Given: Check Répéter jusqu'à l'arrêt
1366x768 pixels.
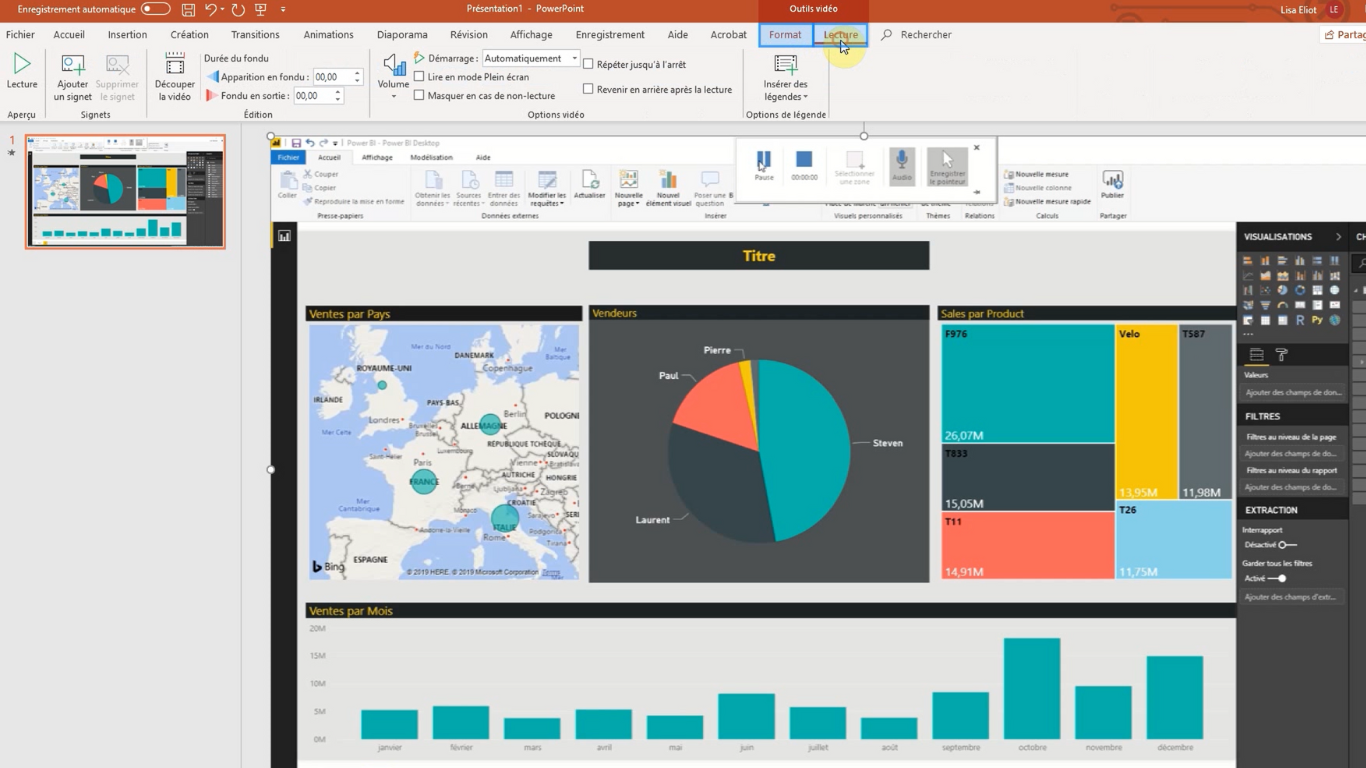Looking at the screenshot, I should 588,64.
